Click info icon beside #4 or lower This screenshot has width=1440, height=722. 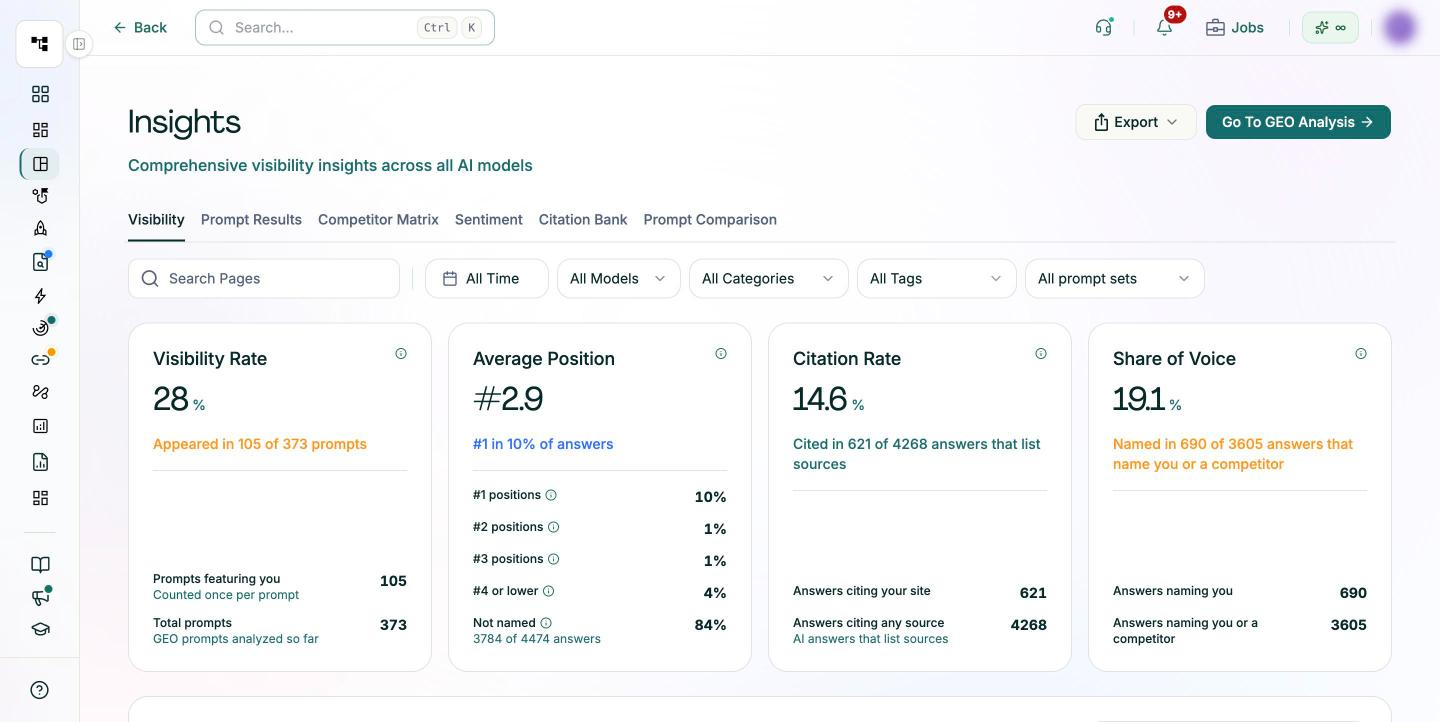[x=548, y=591]
